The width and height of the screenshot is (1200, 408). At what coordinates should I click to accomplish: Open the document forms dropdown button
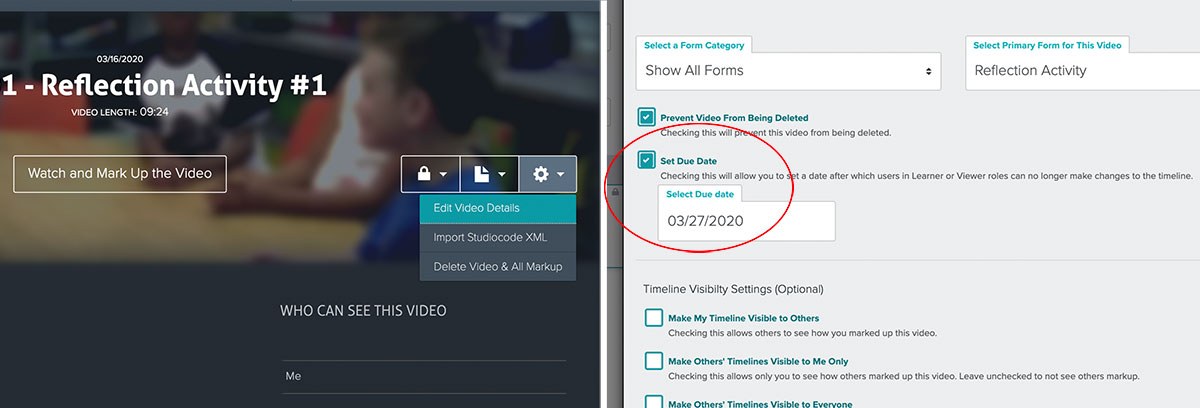tap(489, 174)
